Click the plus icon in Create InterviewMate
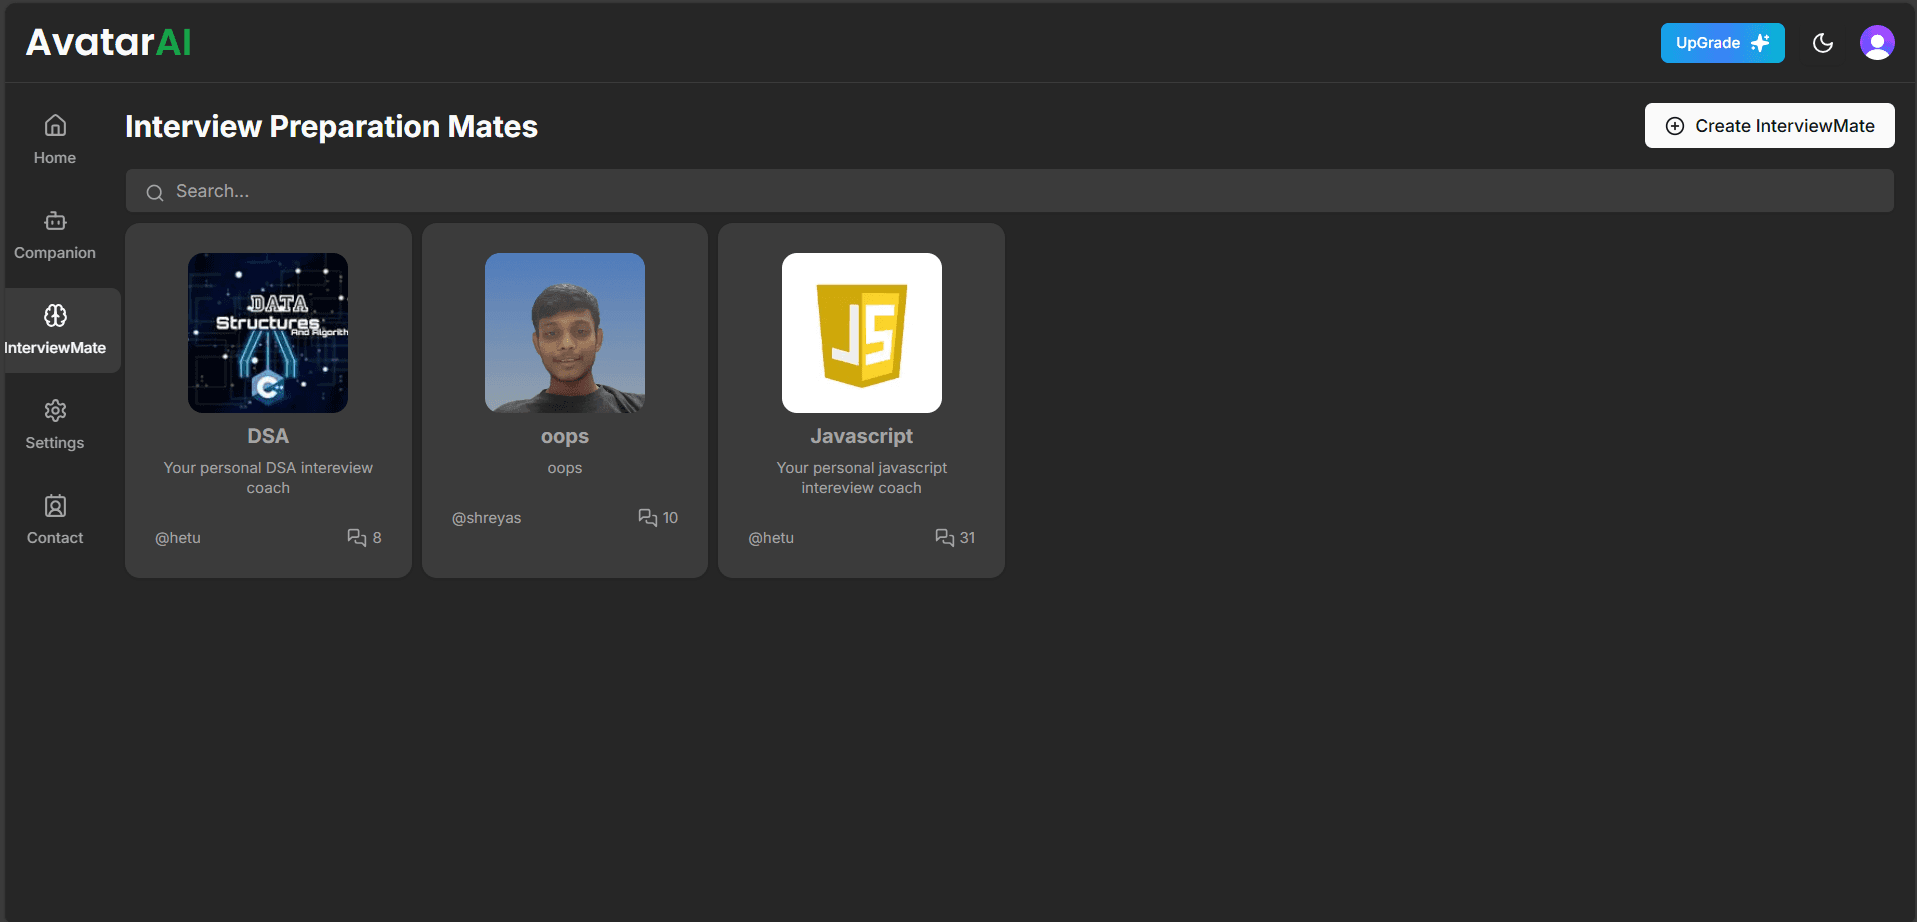 tap(1675, 126)
